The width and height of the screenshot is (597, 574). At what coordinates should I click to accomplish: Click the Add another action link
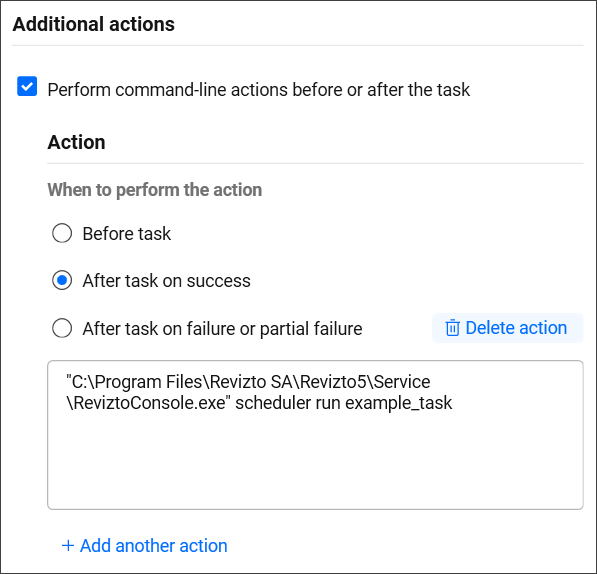(145, 545)
